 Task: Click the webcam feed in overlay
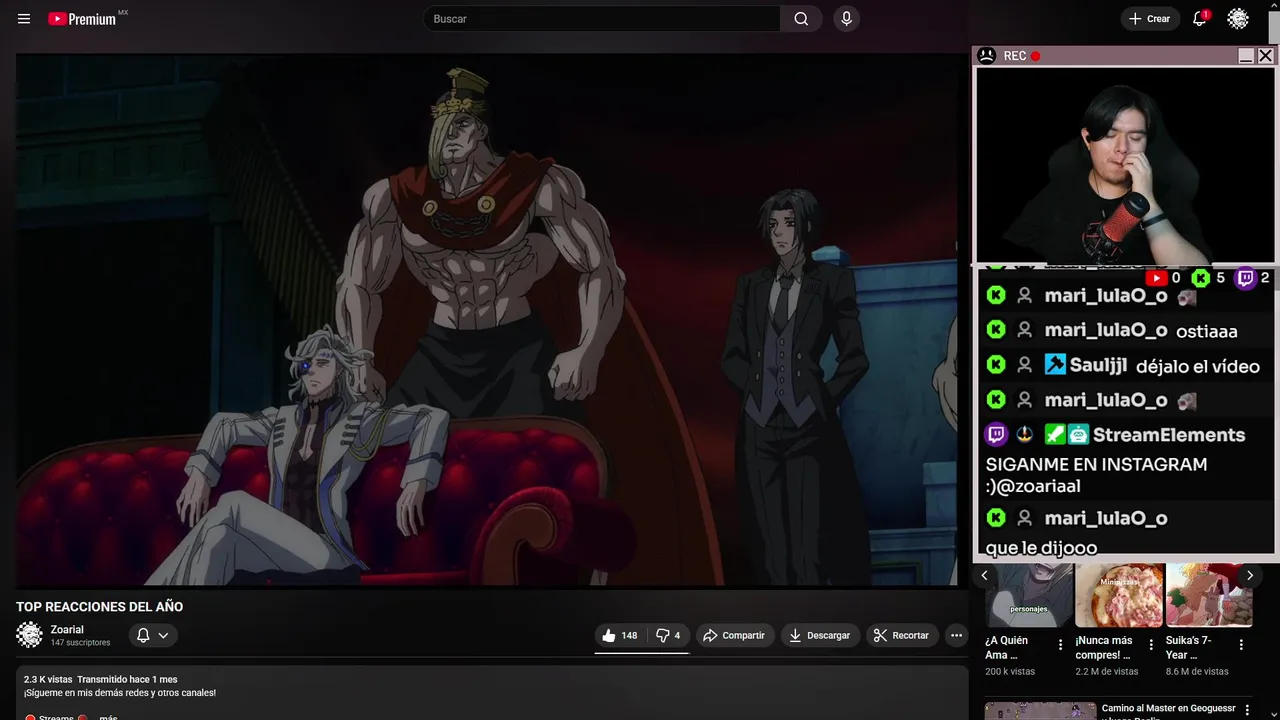click(1125, 165)
